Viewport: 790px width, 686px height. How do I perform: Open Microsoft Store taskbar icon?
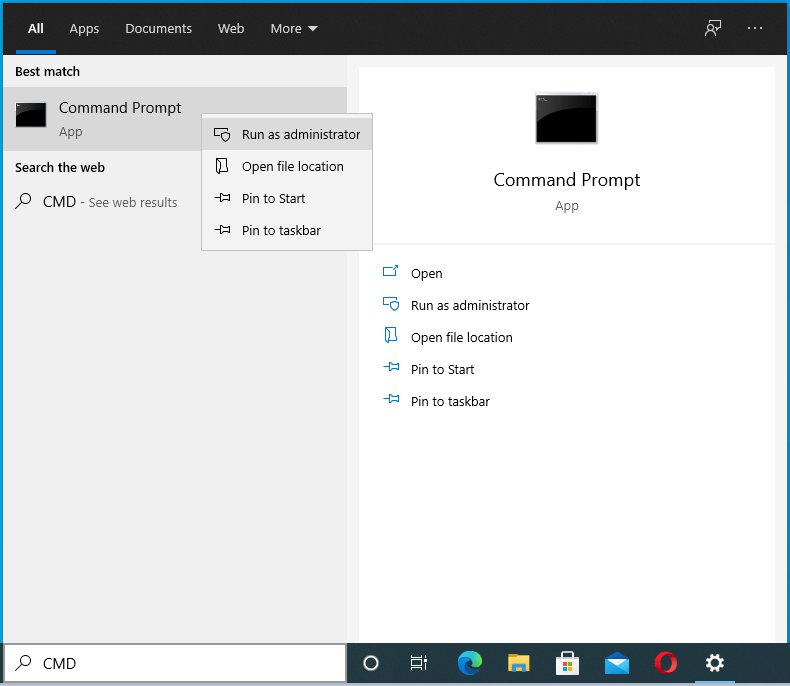[x=567, y=663]
